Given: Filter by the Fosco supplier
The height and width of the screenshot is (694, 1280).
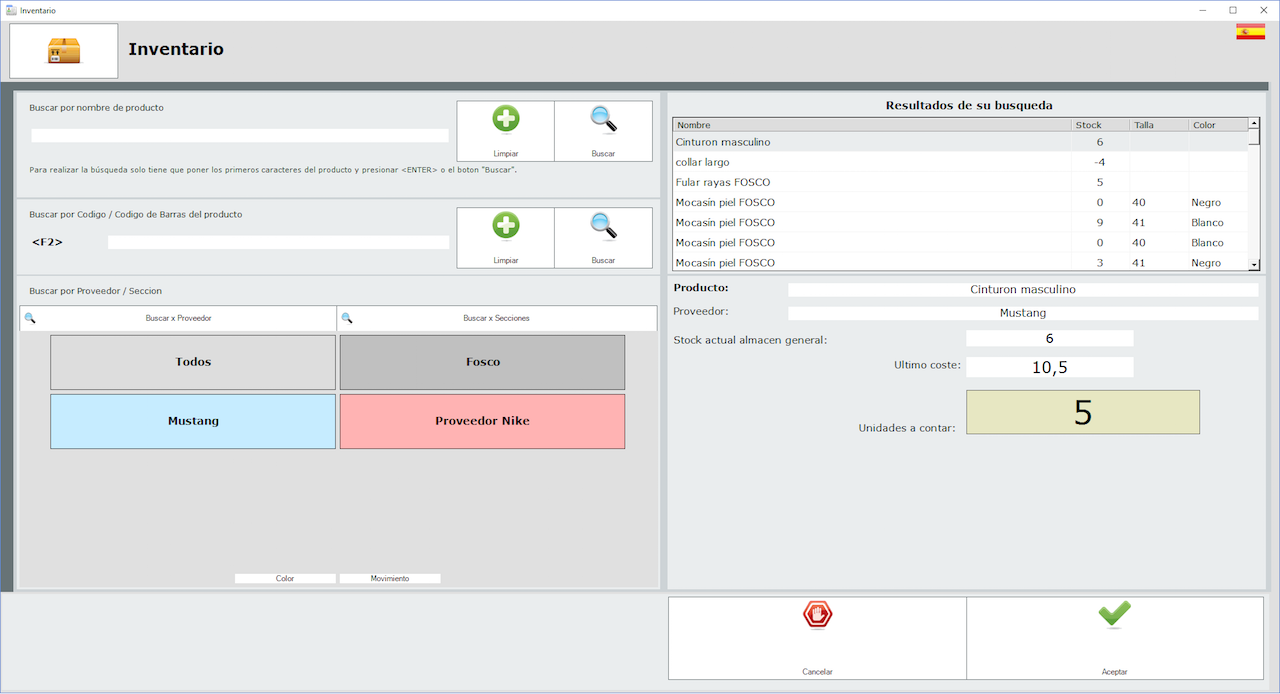Looking at the screenshot, I should (x=482, y=362).
